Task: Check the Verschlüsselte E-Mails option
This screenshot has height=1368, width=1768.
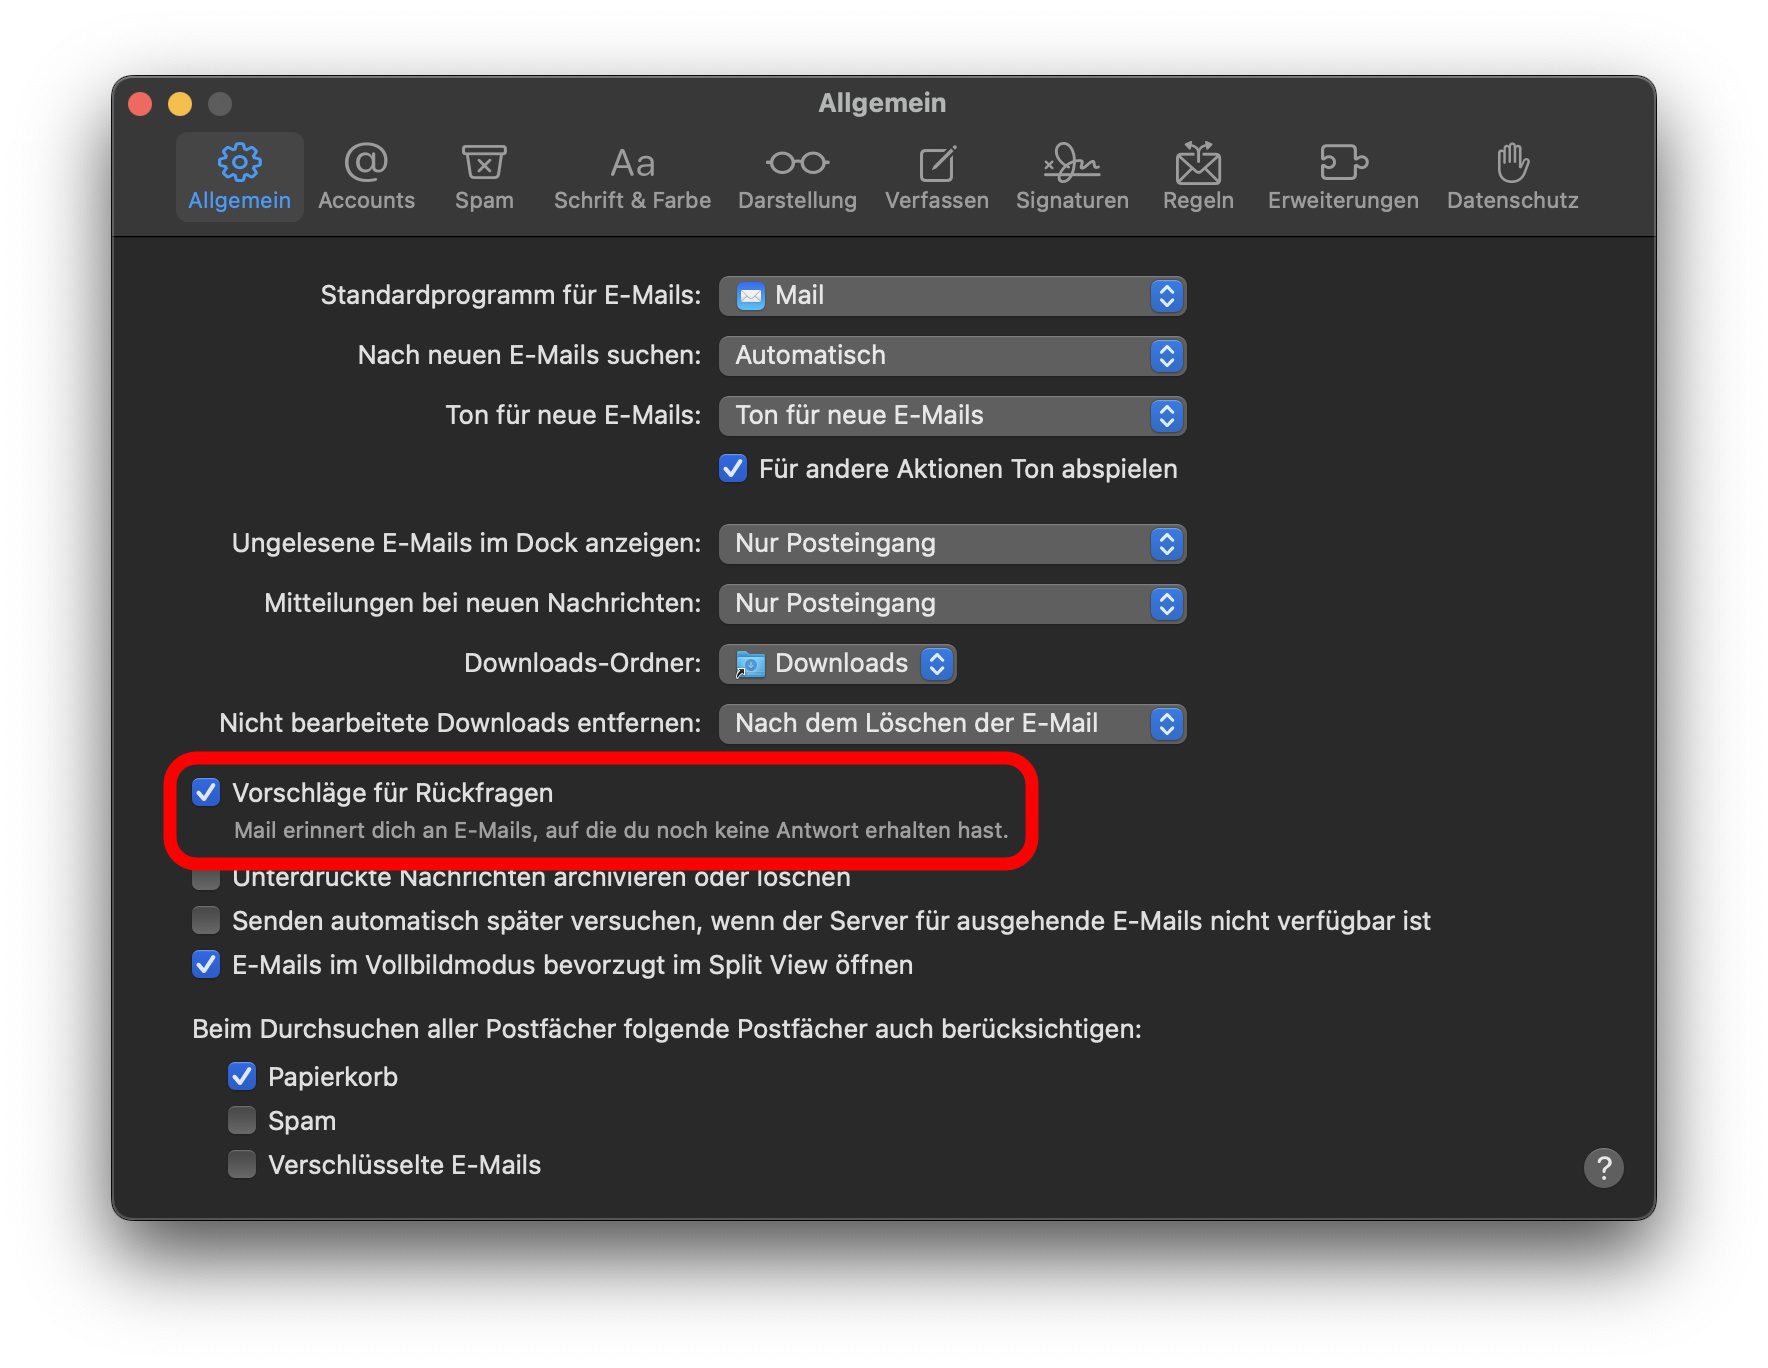Action: click(x=242, y=1164)
